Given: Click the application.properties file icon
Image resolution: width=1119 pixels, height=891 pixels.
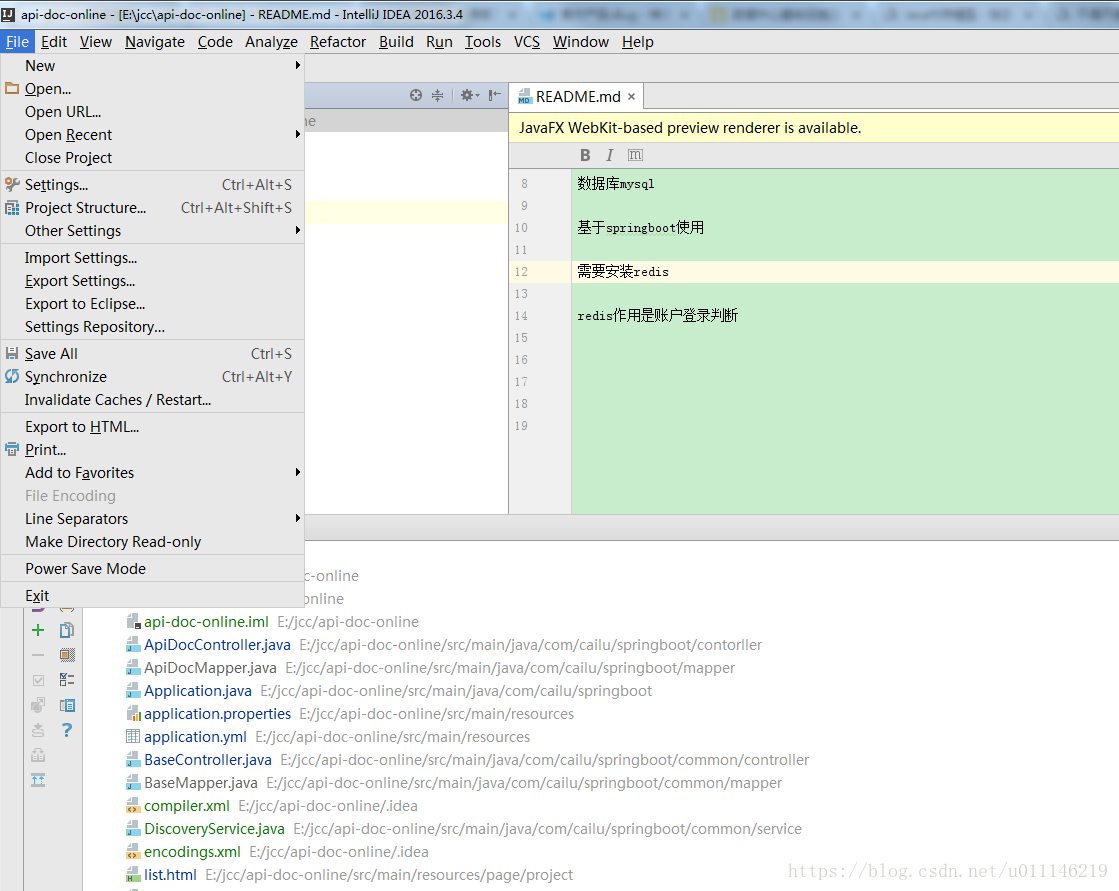Looking at the screenshot, I should coord(133,713).
